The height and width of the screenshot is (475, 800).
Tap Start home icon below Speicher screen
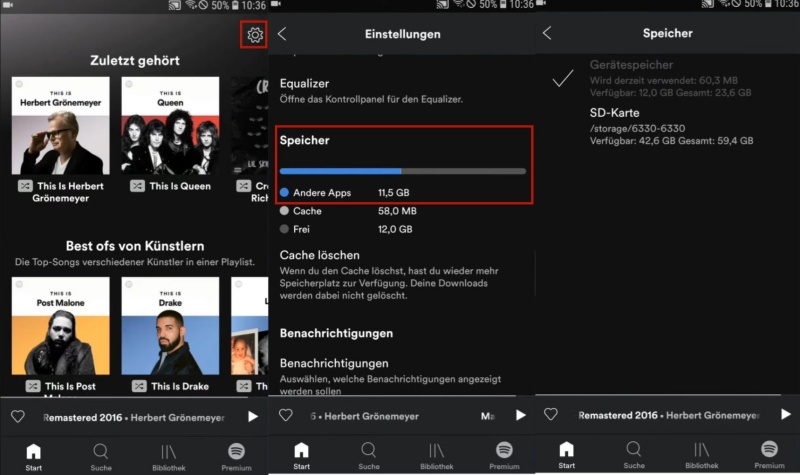click(566, 456)
